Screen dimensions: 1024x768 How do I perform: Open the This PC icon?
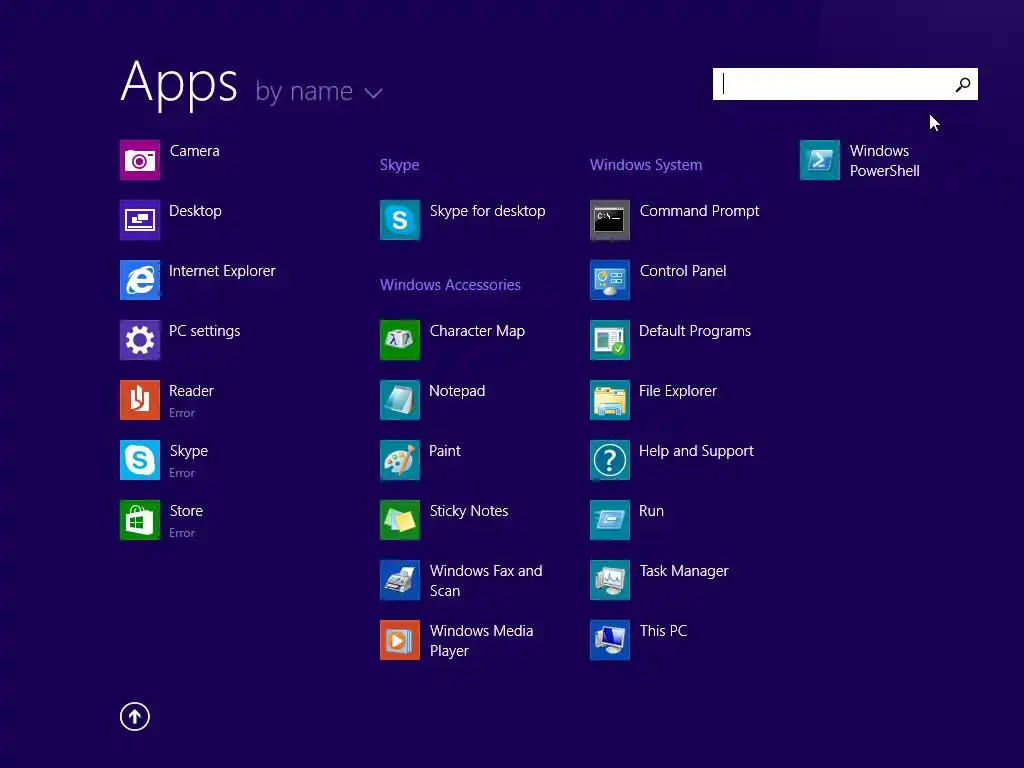coord(610,640)
